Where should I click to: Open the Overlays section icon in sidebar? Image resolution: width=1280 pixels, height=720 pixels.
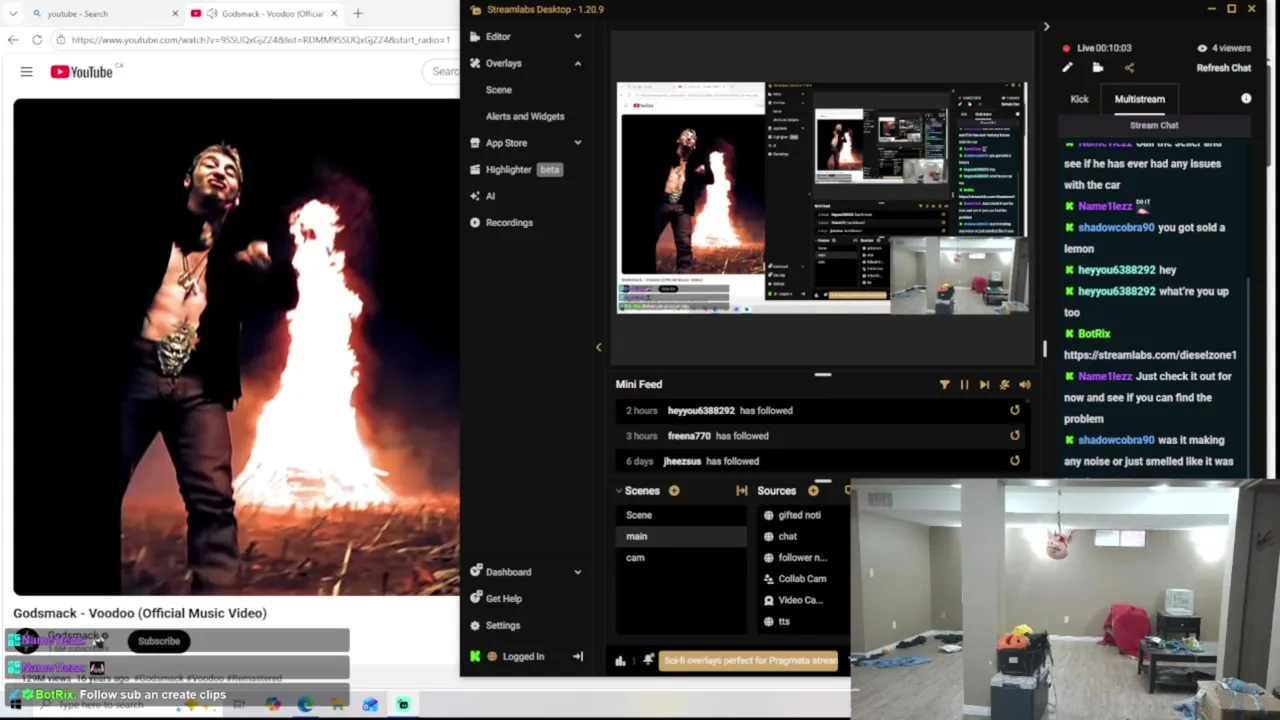[x=475, y=63]
